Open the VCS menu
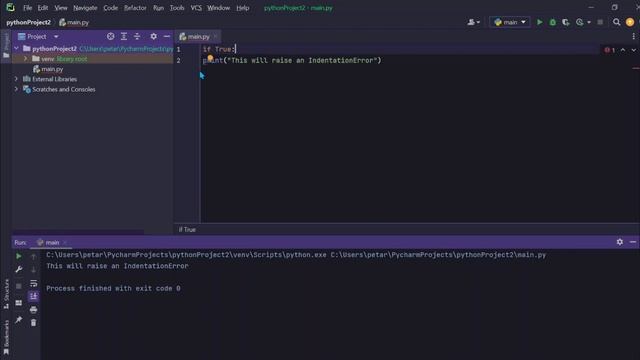The image size is (640, 360). [196, 8]
